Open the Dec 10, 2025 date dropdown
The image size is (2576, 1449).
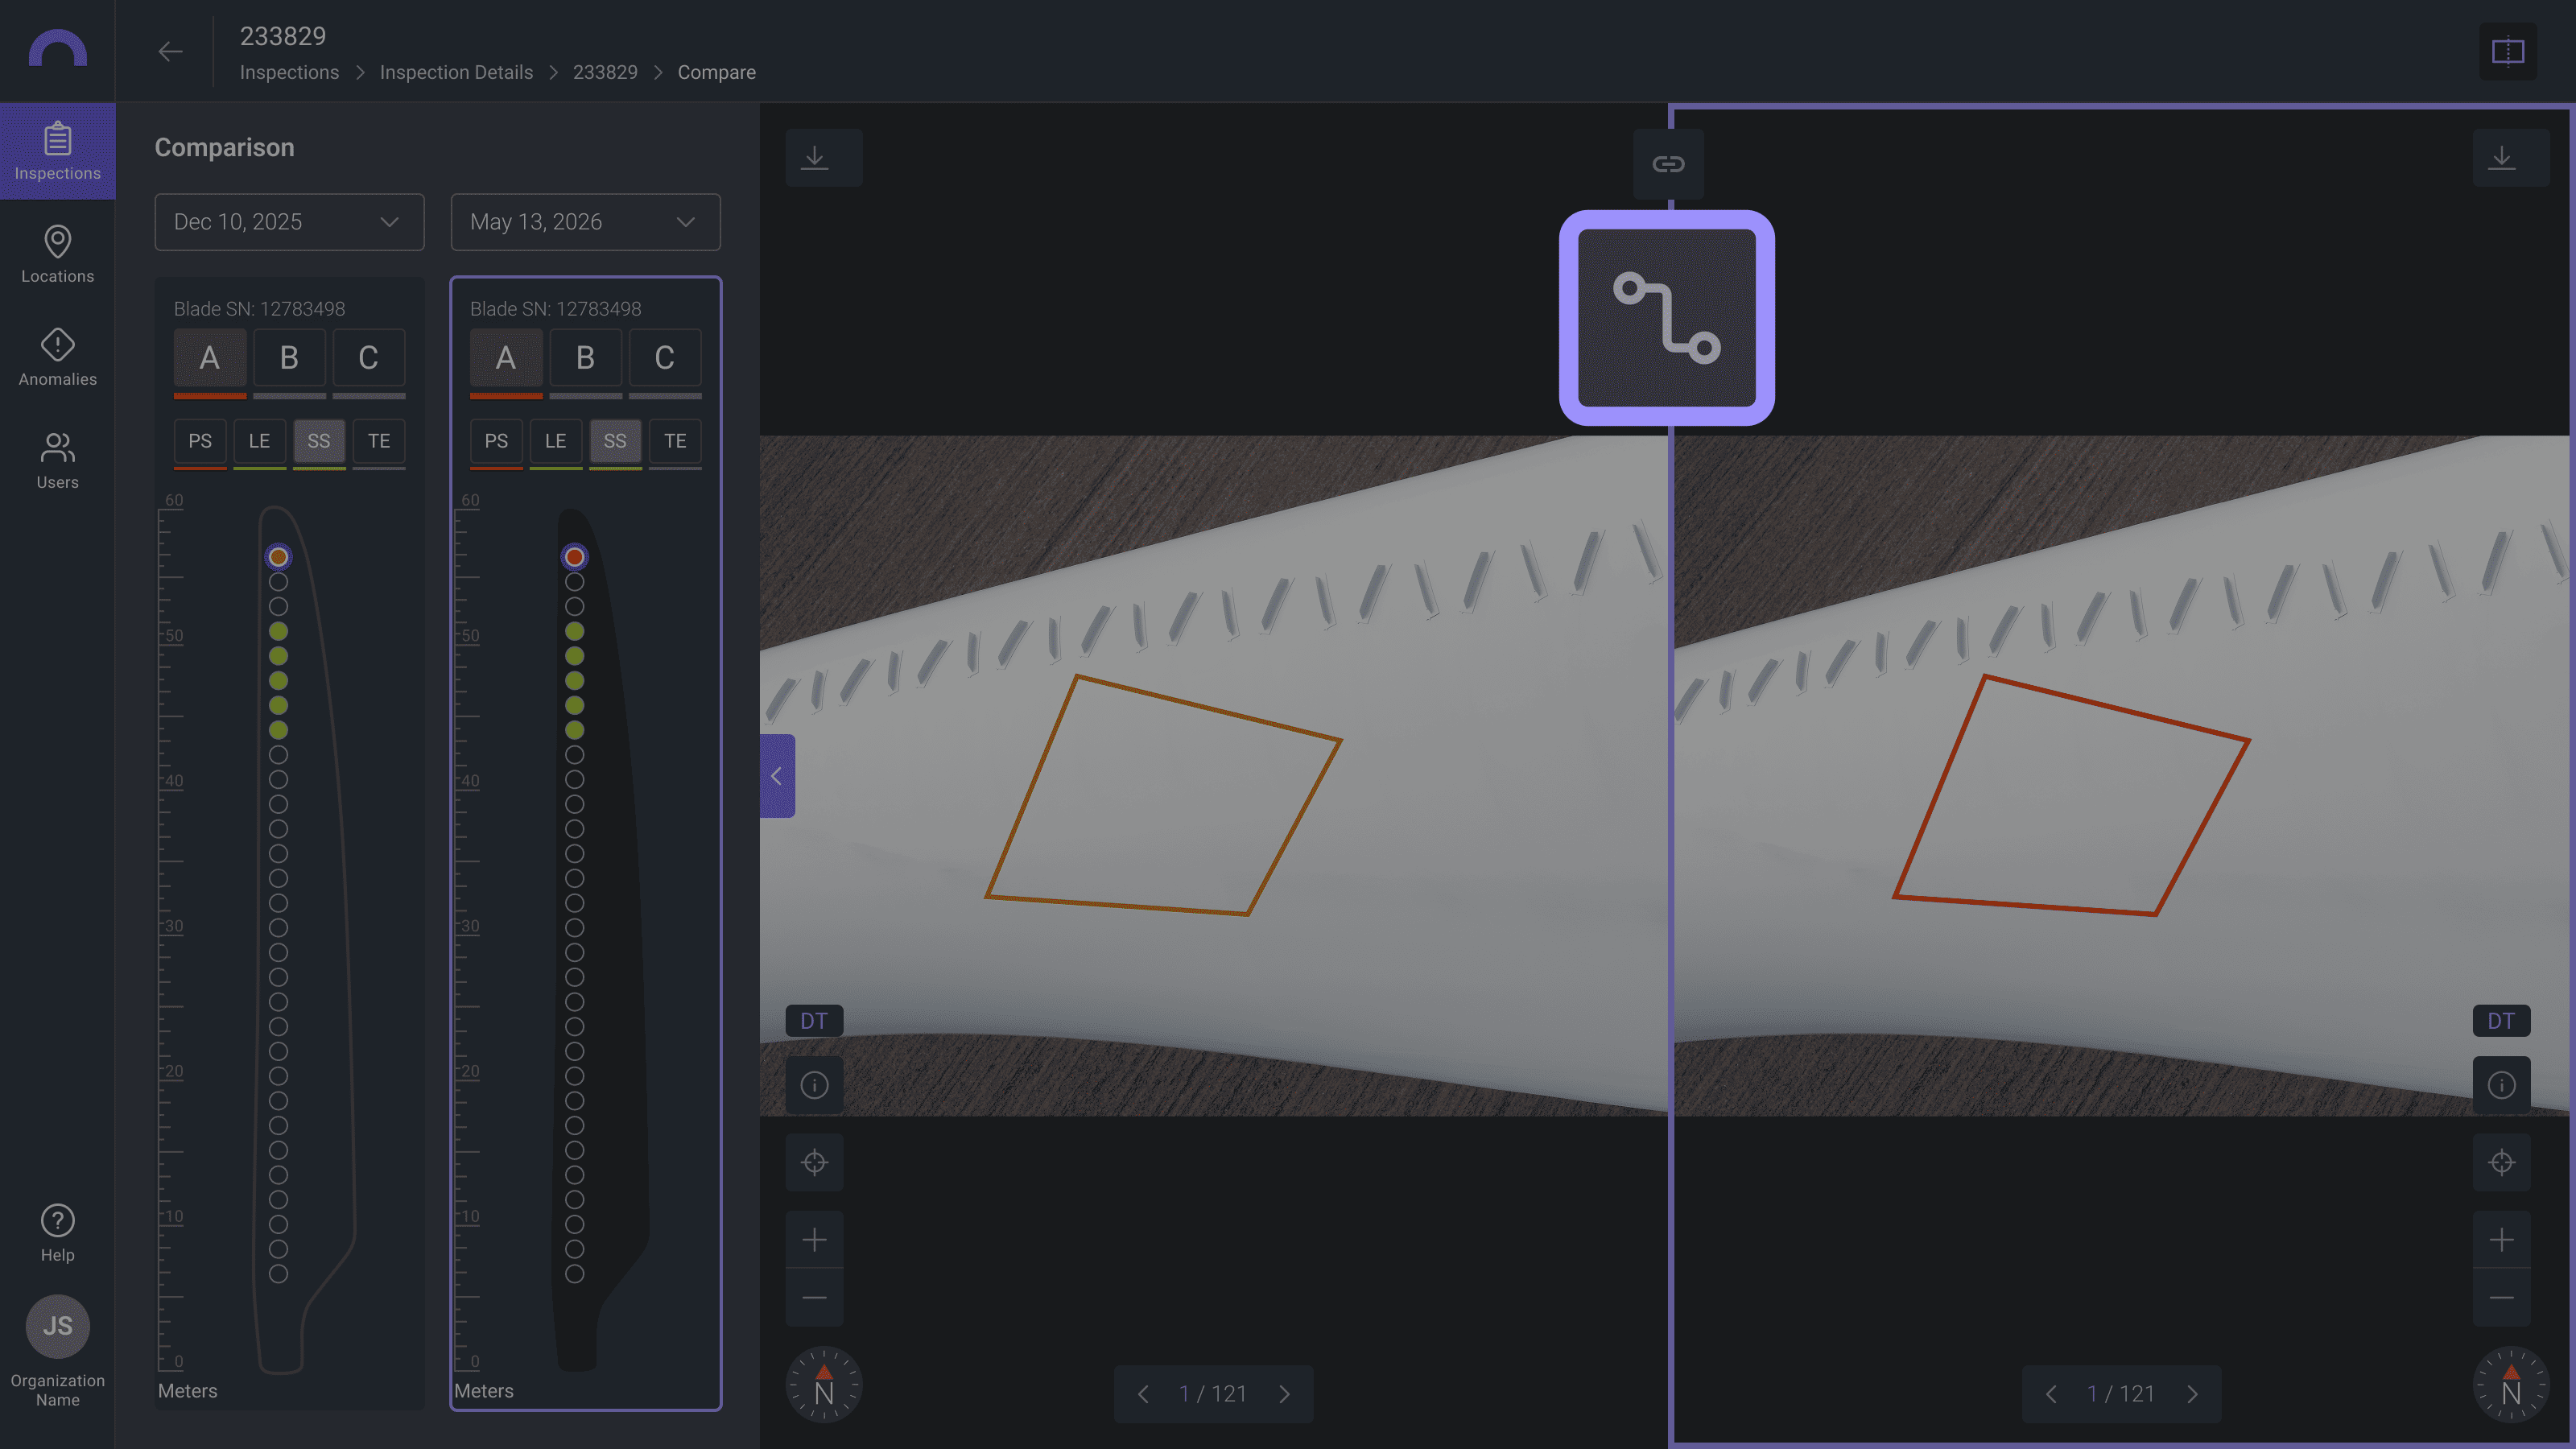tap(289, 222)
